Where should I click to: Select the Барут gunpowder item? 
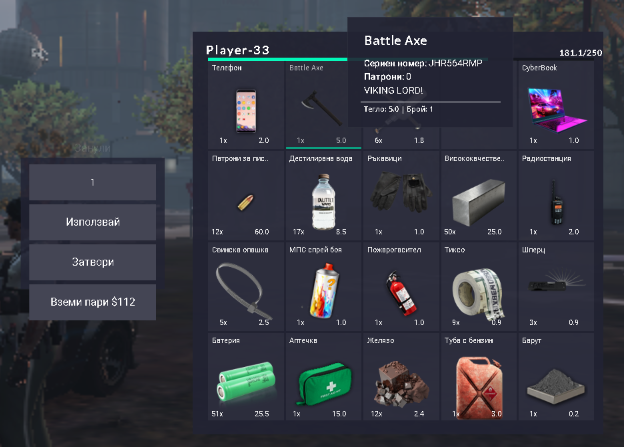[x=556, y=377]
